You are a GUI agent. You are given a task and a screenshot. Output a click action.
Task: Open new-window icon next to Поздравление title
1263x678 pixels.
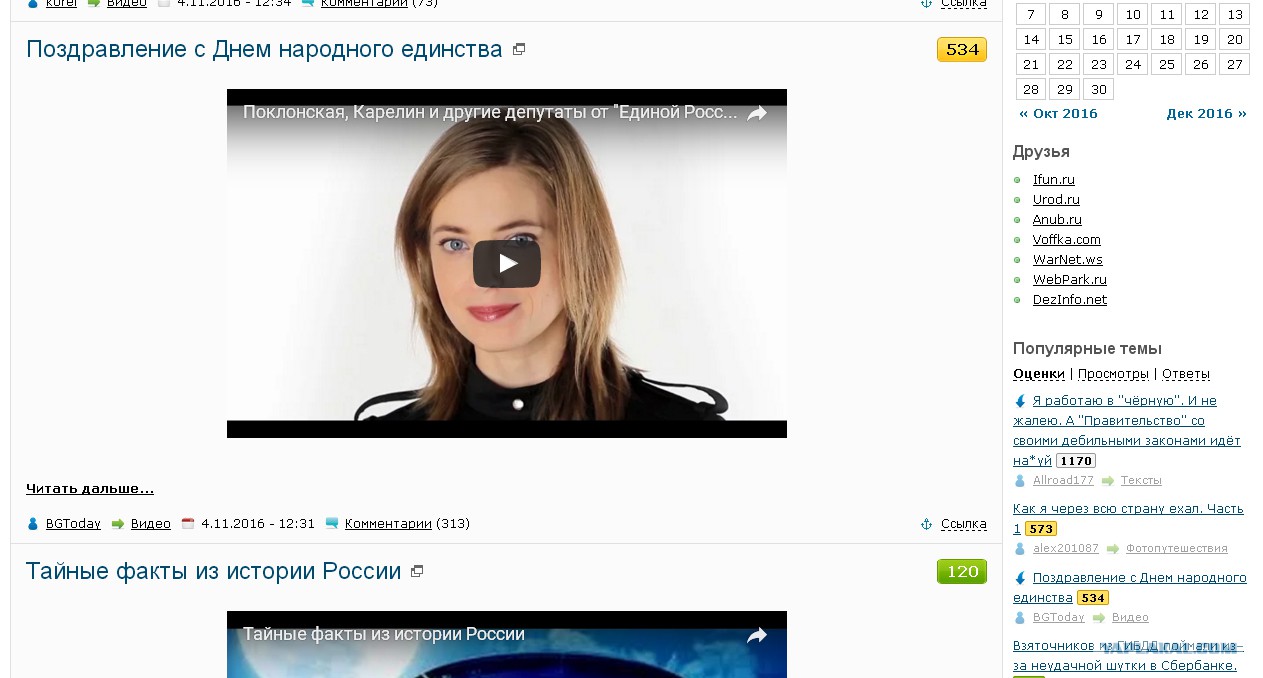[x=519, y=49]
